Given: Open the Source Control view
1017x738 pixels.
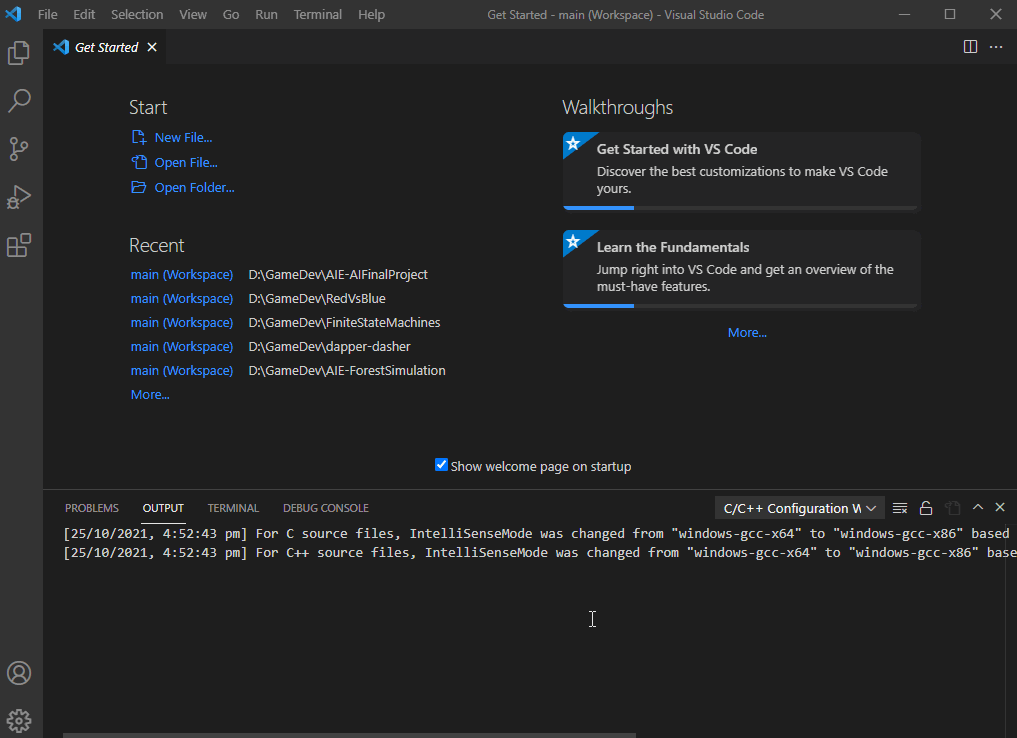Looking at the screenshot, I should [19, 149].
